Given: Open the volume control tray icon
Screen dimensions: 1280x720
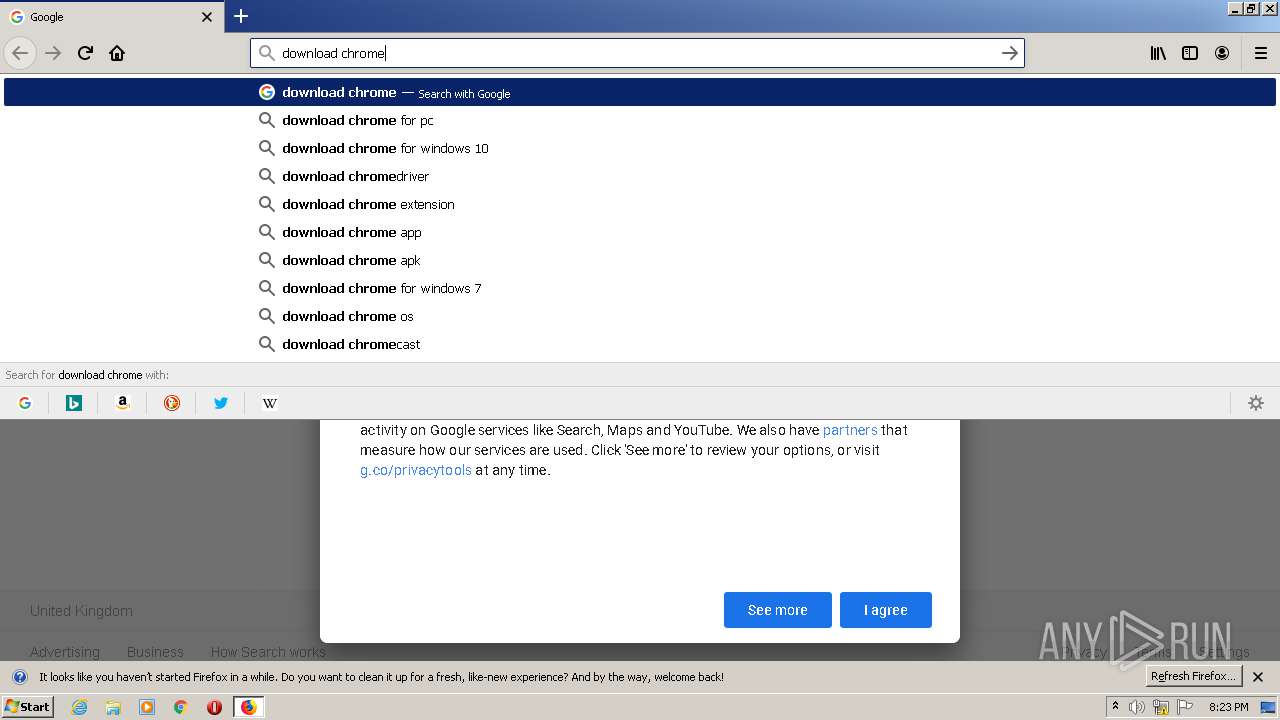Looking at the screenshot, I should (1138, 707).
